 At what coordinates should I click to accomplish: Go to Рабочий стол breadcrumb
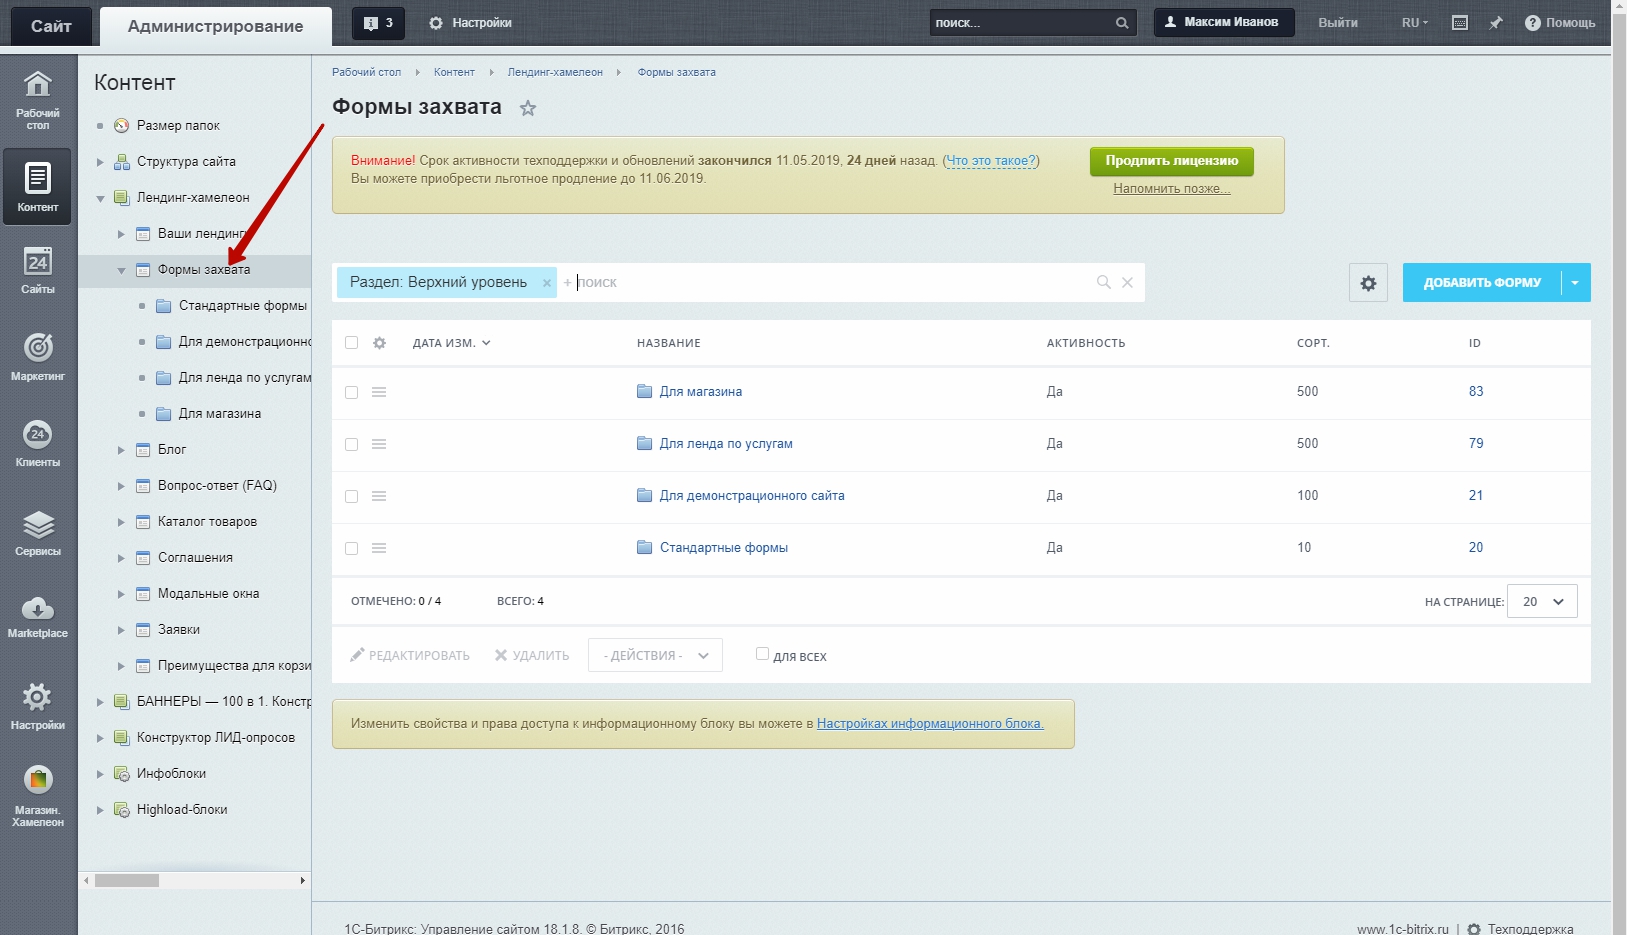tap(366, 72)
